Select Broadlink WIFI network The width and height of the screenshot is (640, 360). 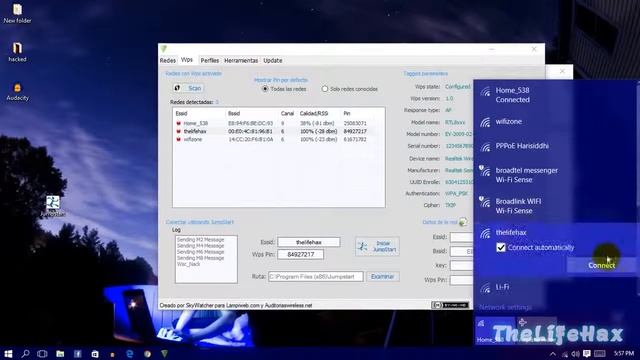[x=555, y=206]
